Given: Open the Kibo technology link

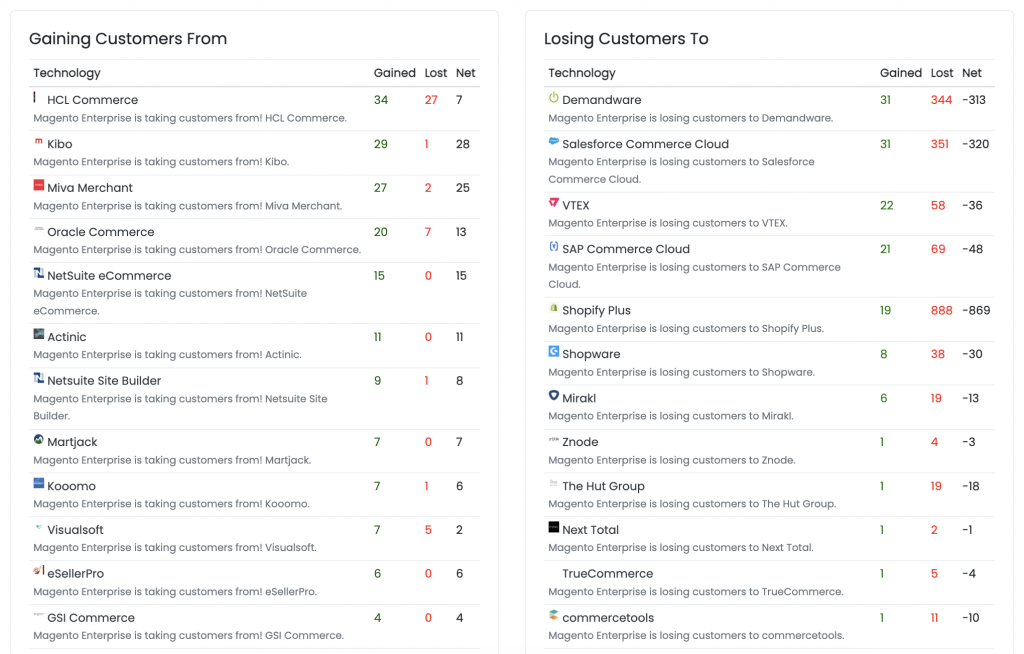Looking at the screenshot, I should pos(59,144).
